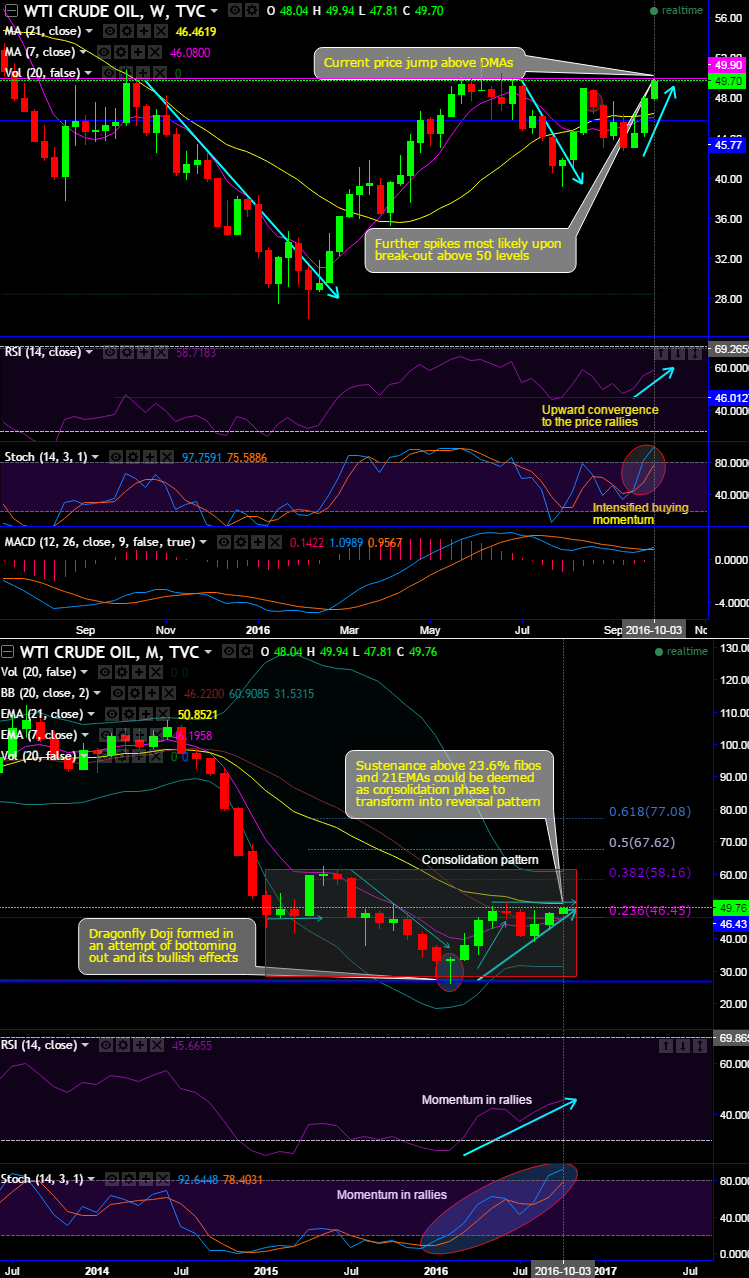The height and width of the screenshot is (1278, 749).
Task: Click the weekly RSI value 58.7183
Action: tap(196, 352)
